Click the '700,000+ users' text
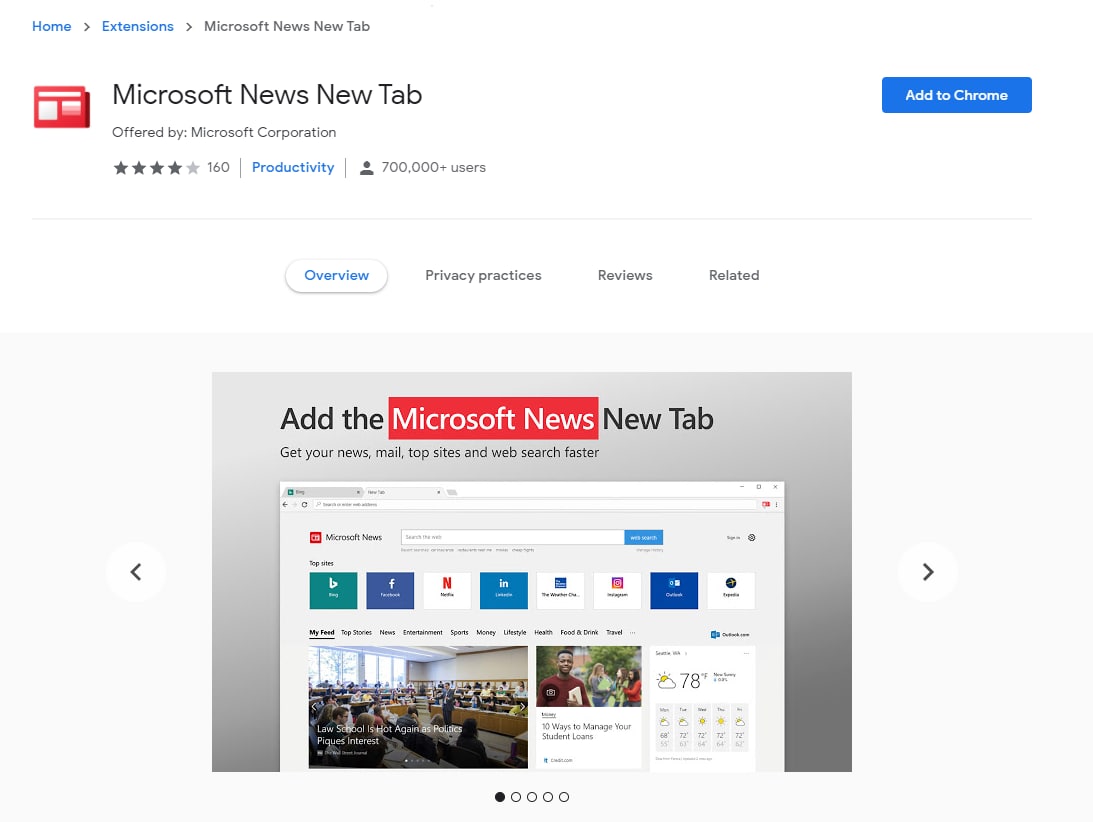 [434, 167]
